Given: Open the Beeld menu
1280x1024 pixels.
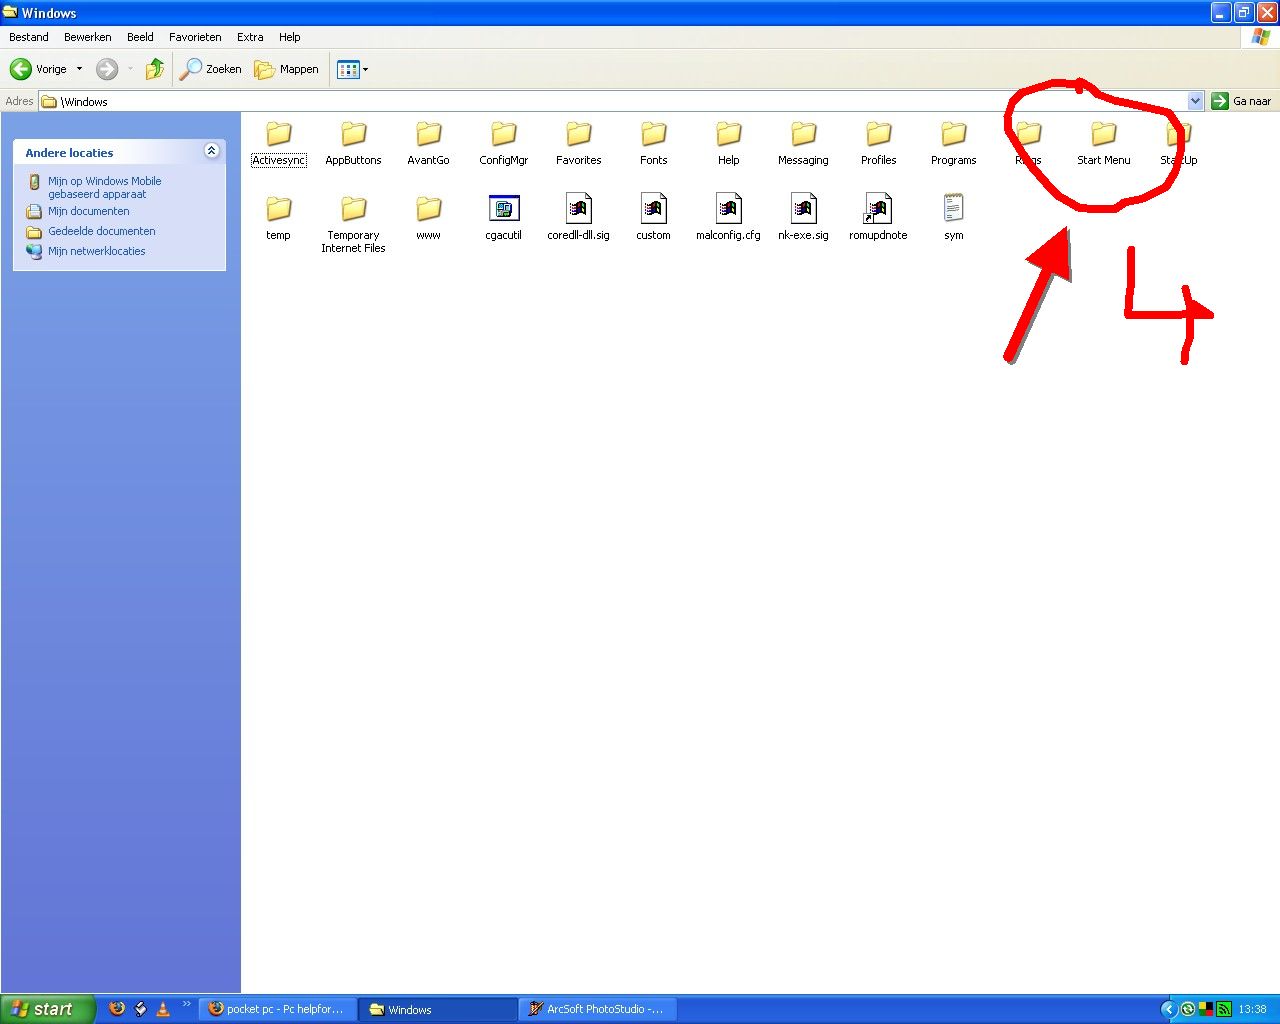Looking at the screenshot, I should pyautogui.click(x=140, y=37).
